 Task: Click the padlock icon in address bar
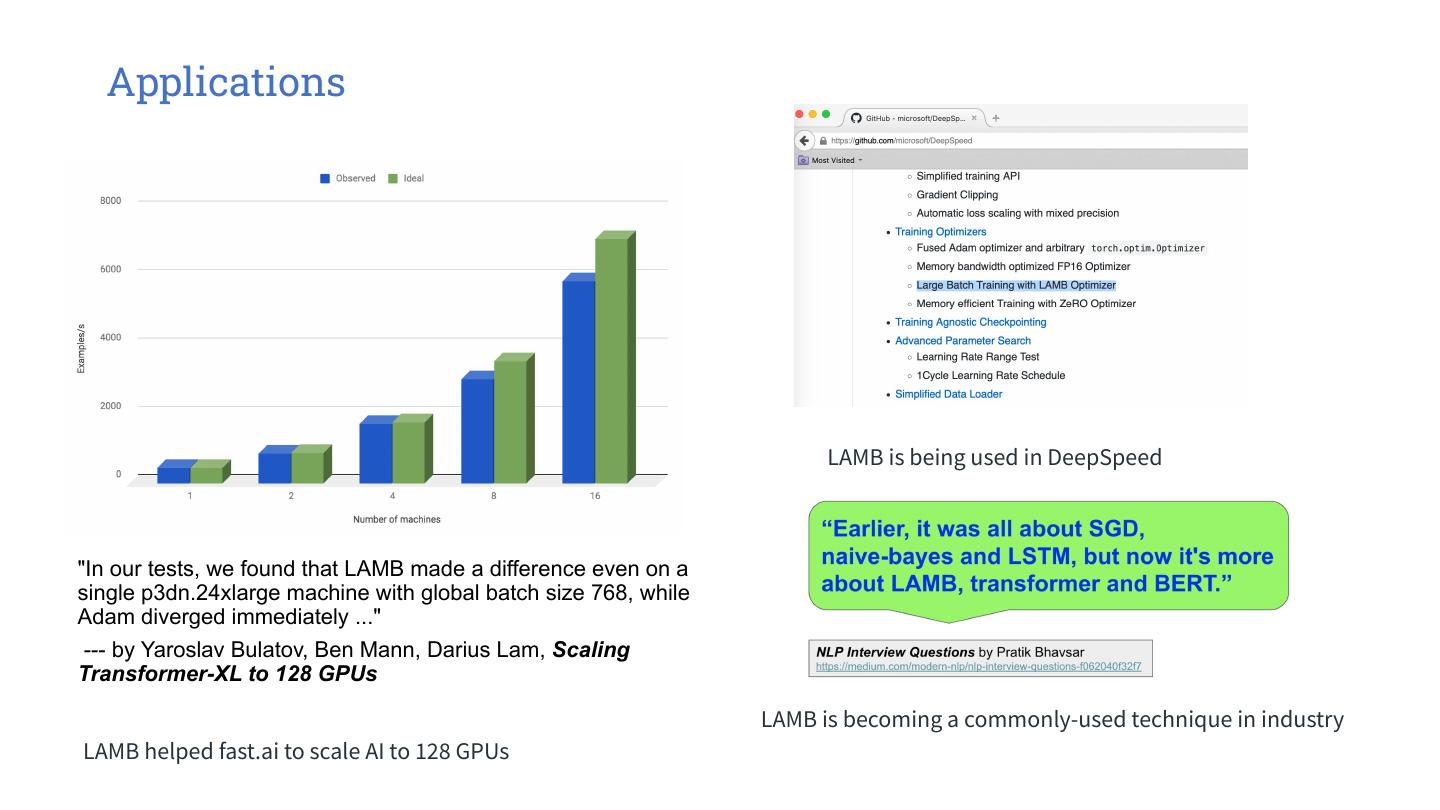[x=823, y=141]
